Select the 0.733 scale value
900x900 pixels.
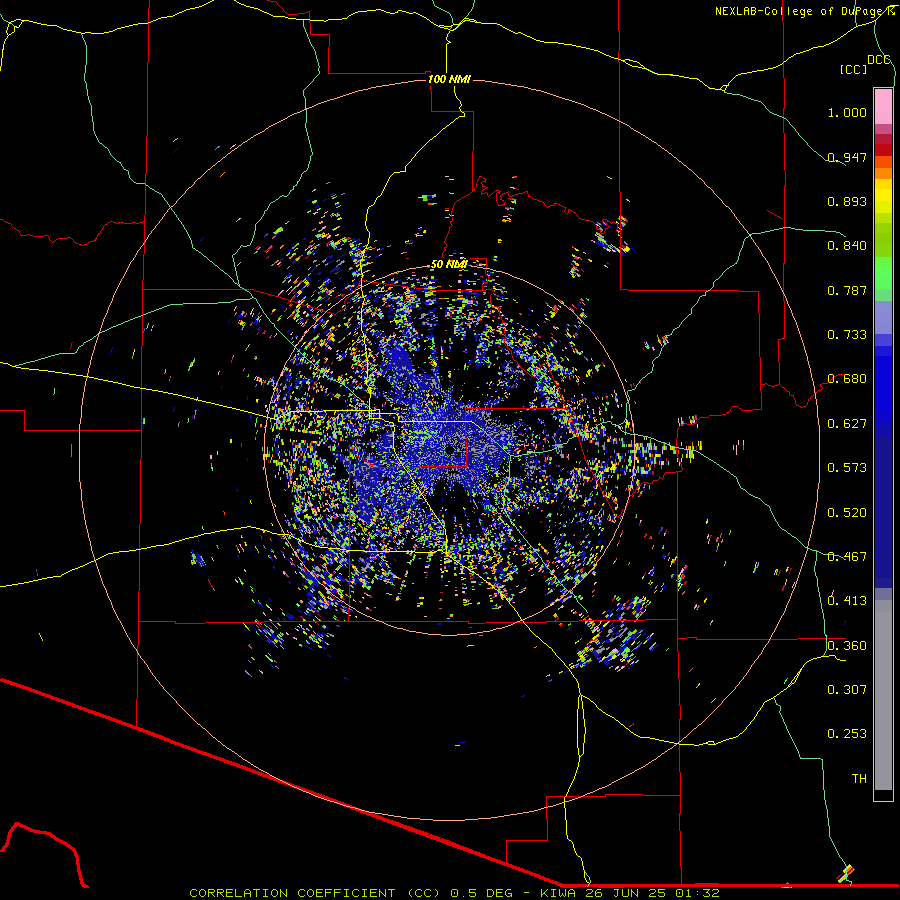coord(847,335)
